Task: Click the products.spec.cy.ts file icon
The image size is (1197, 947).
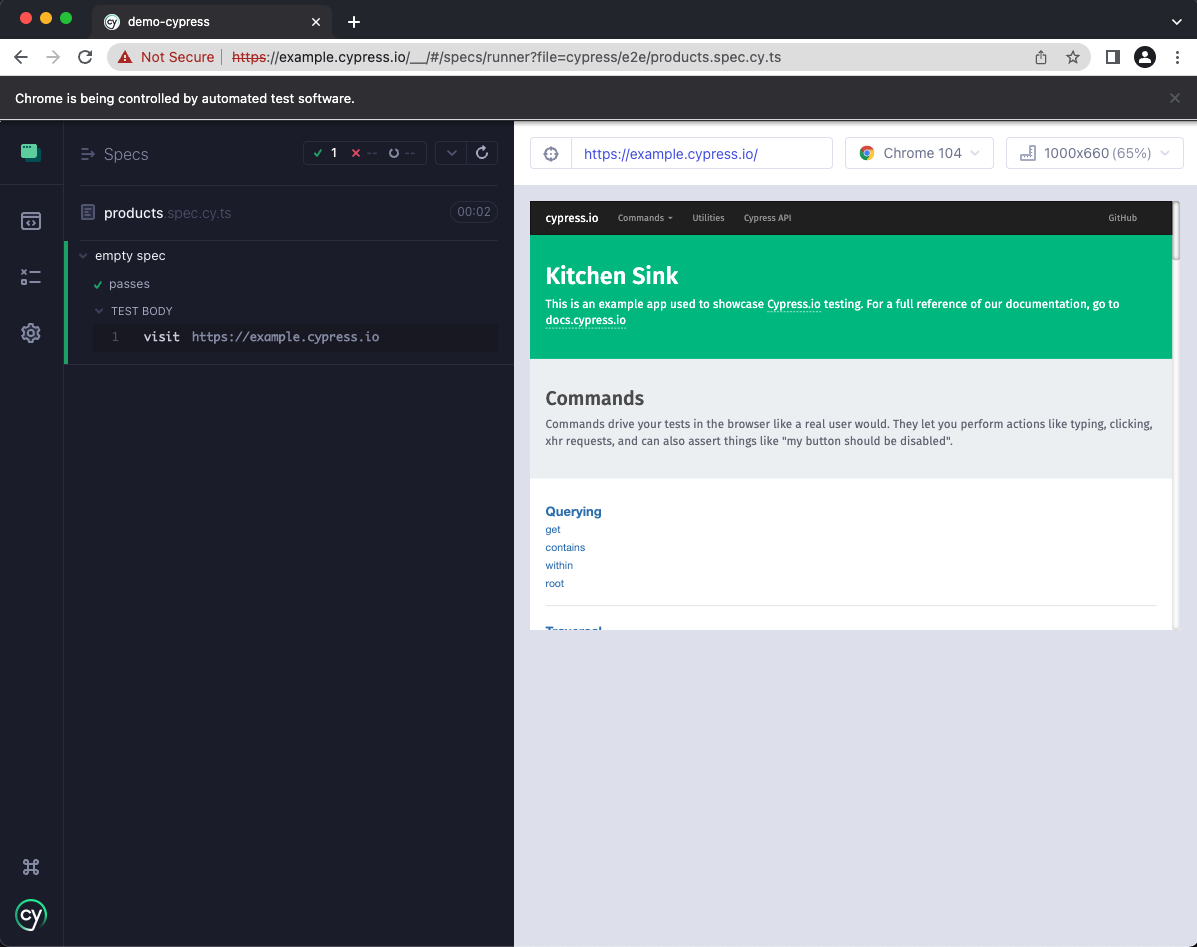Action: click(88, 212)
